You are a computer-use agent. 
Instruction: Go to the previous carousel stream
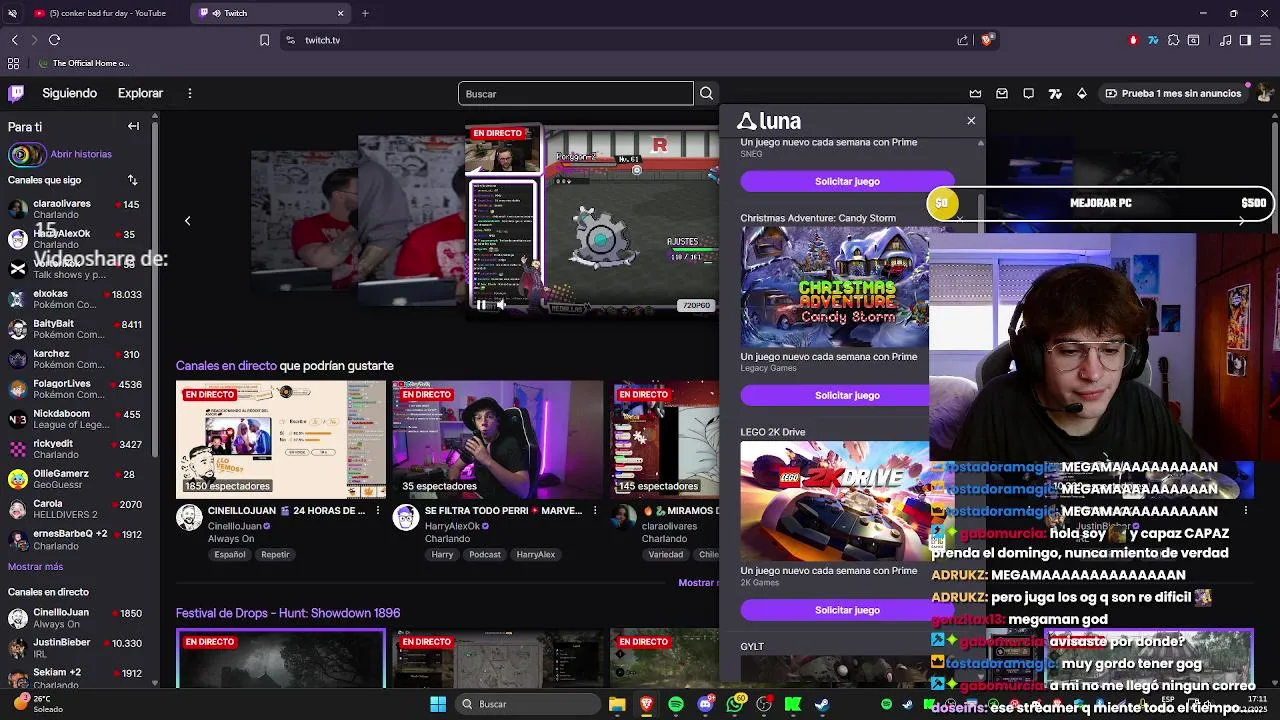pyautogui.click(x=187, y=220)
